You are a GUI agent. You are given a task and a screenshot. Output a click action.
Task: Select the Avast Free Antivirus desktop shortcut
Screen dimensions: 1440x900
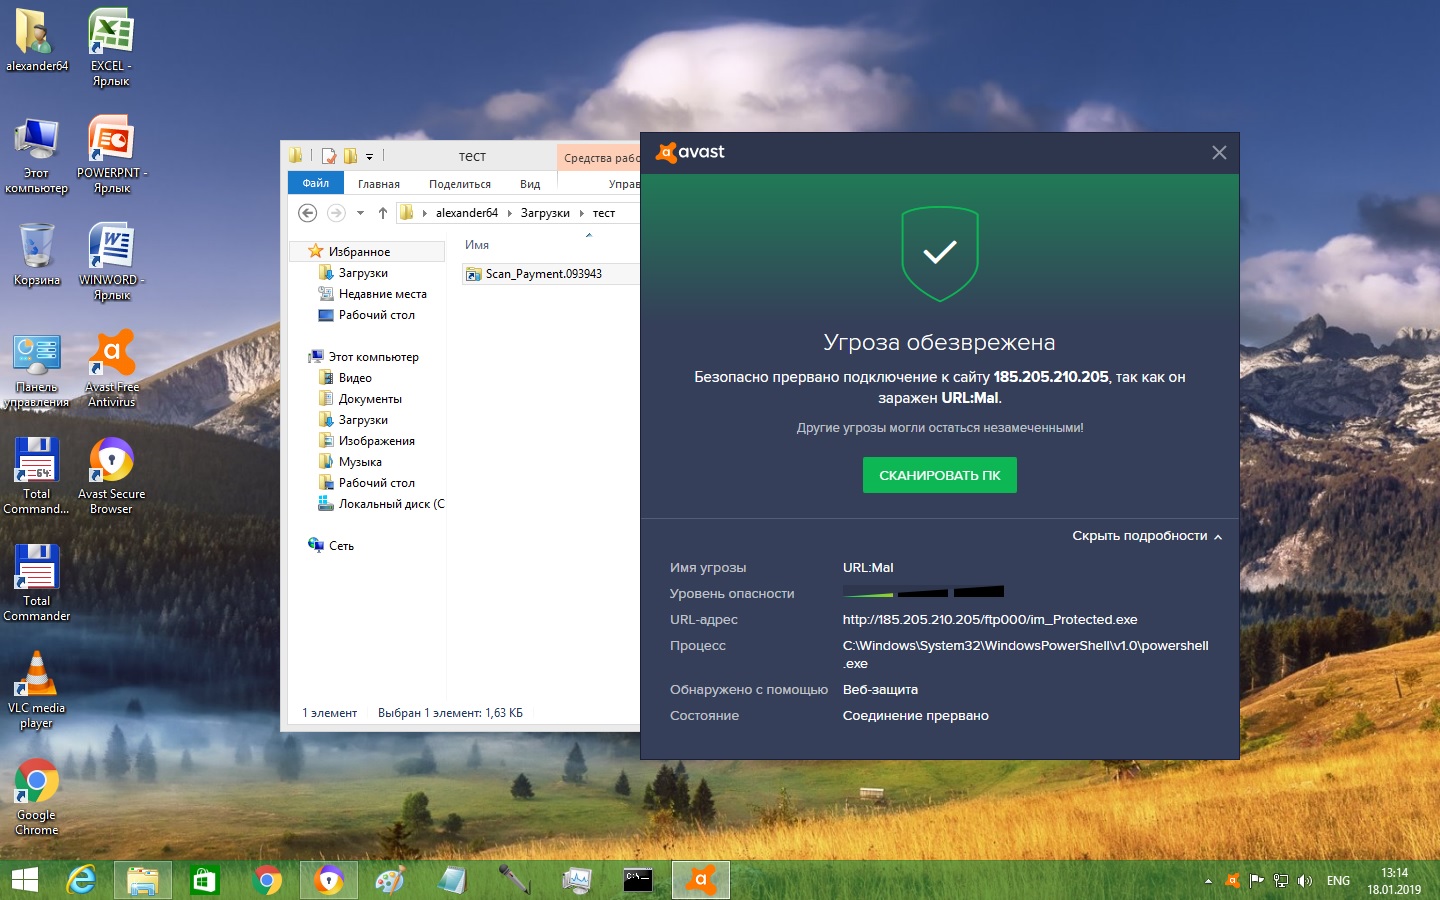pos(112,368)
